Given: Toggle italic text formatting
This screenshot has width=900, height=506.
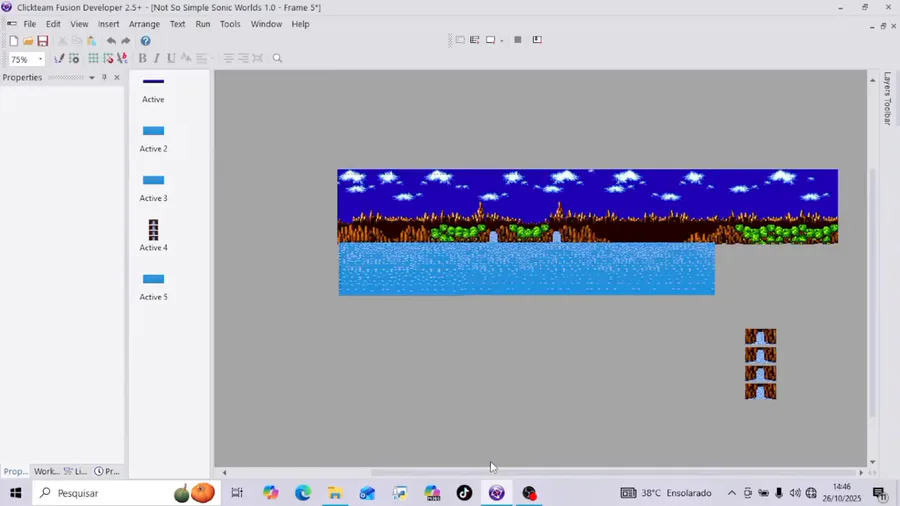Looking at the screenshot, I should 157,58.
